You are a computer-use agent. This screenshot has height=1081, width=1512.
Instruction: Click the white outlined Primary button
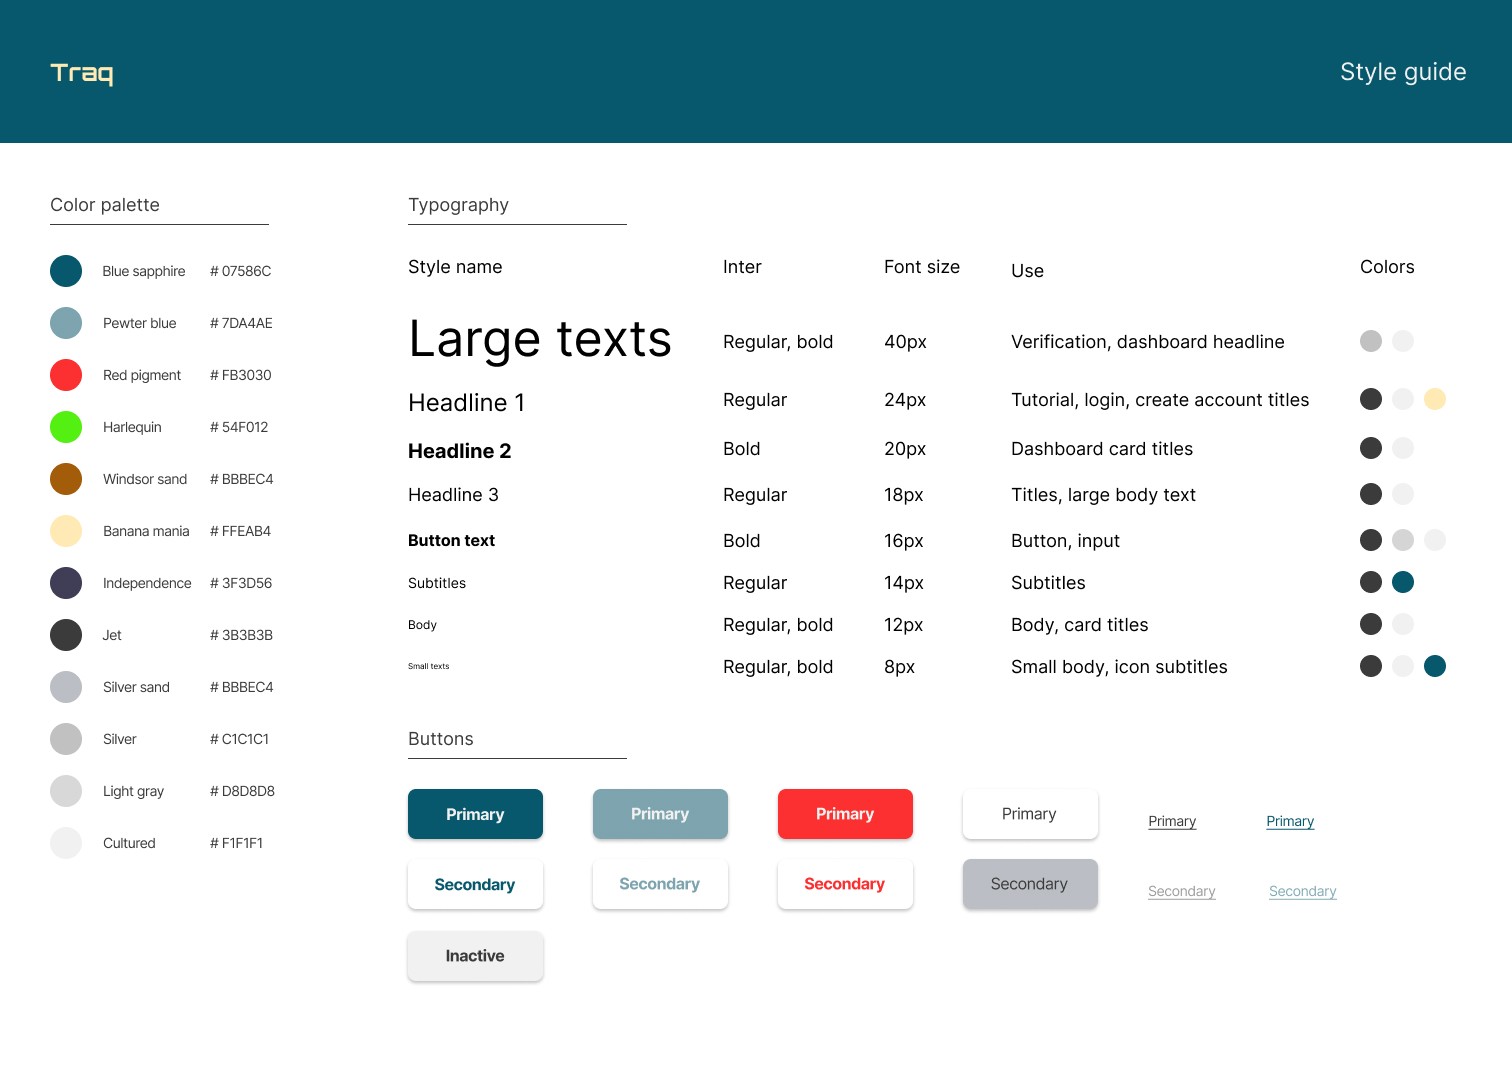[x=1030, y=814]
